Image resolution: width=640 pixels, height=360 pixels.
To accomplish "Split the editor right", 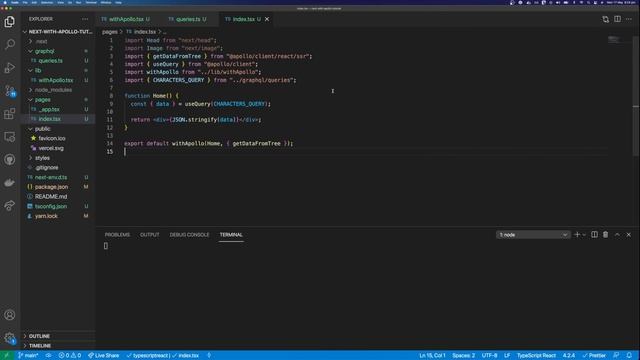I will tap(617, 19).
